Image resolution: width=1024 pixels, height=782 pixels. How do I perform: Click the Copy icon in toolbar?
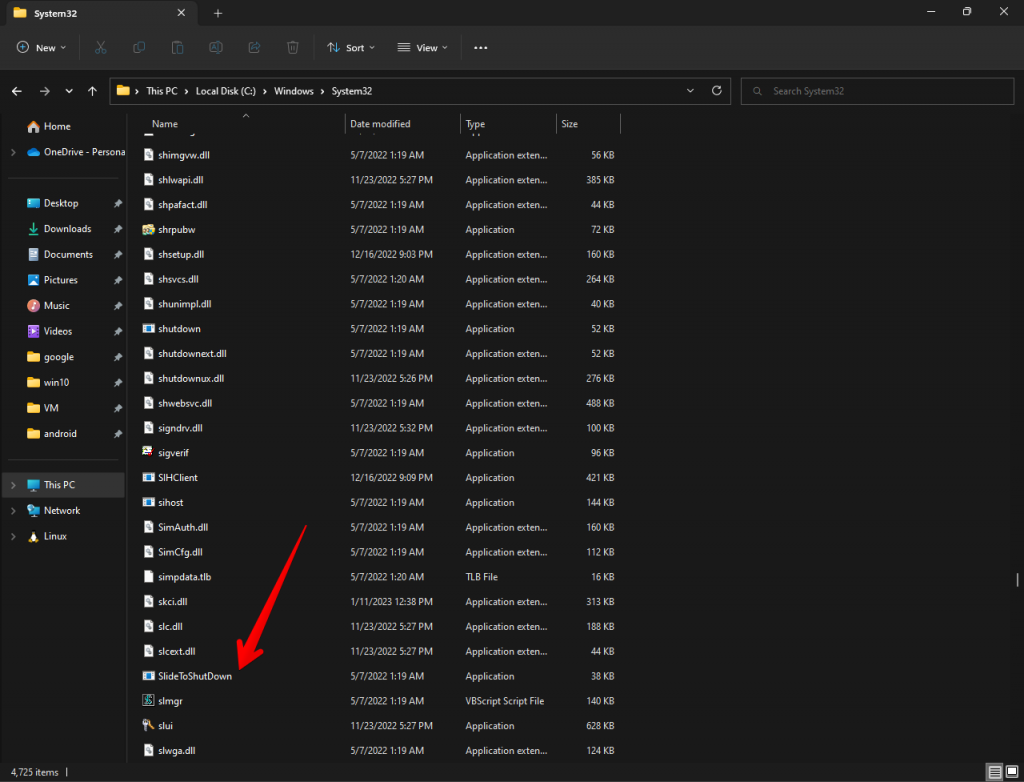[x=138, y=48]
